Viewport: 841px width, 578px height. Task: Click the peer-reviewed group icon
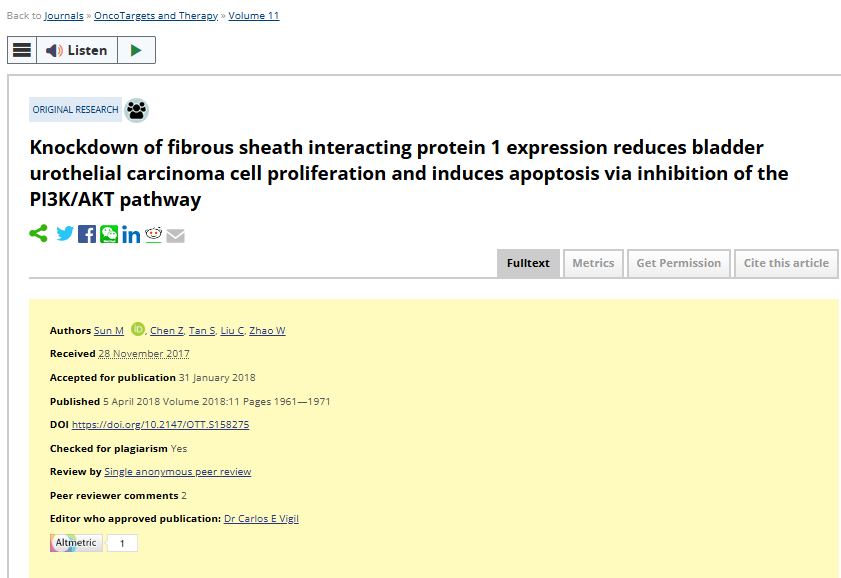click(x=137, y=110)
